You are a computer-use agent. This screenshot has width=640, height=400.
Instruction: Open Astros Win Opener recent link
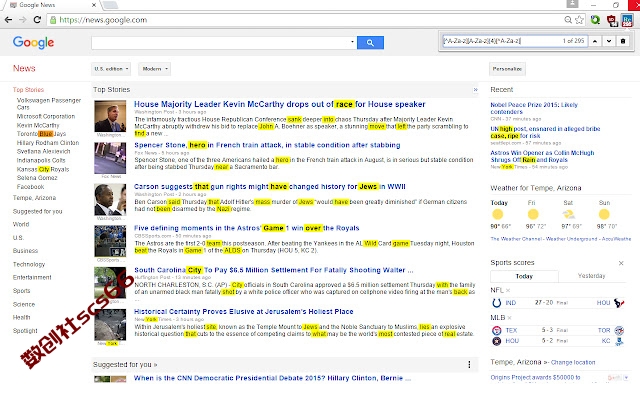542,156
